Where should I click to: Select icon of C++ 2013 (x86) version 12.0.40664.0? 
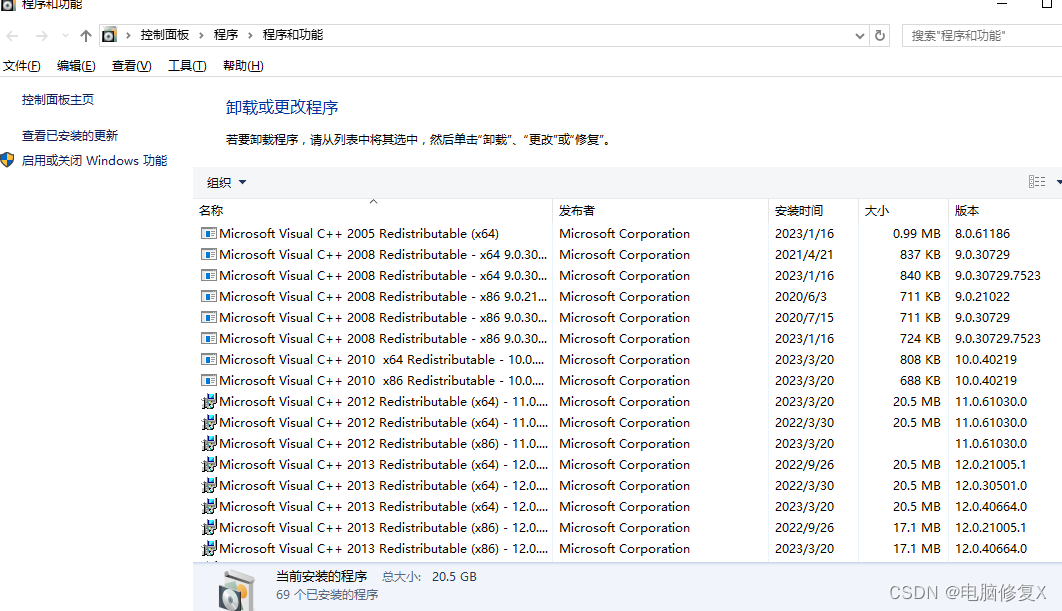click(x=209, y=549)
